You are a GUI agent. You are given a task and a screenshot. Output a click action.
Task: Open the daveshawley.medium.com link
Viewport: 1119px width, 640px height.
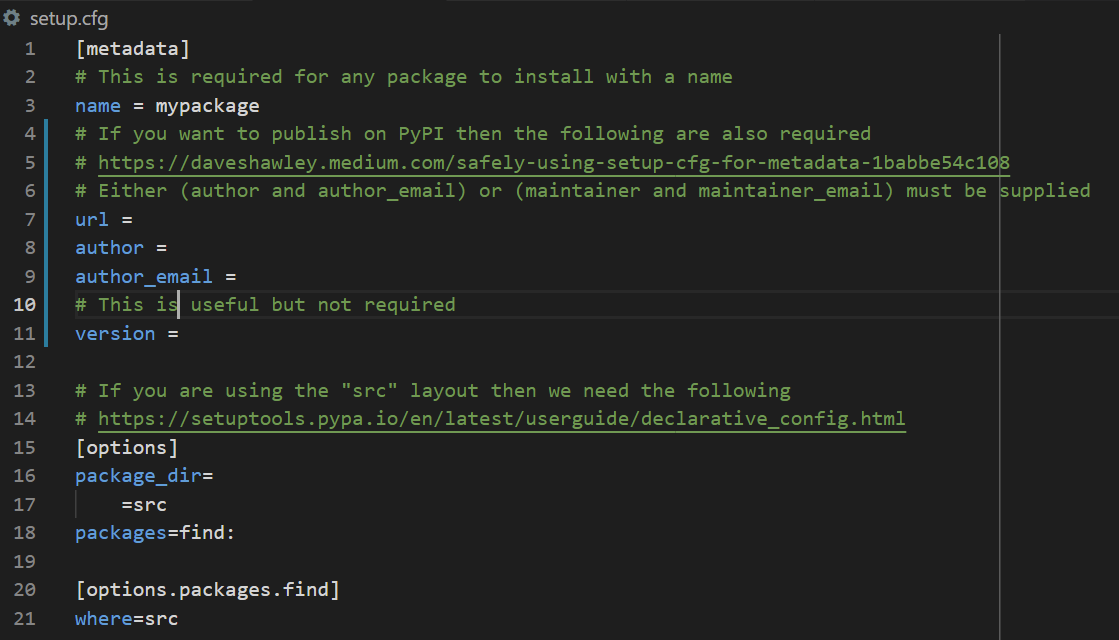coord(554,163)
